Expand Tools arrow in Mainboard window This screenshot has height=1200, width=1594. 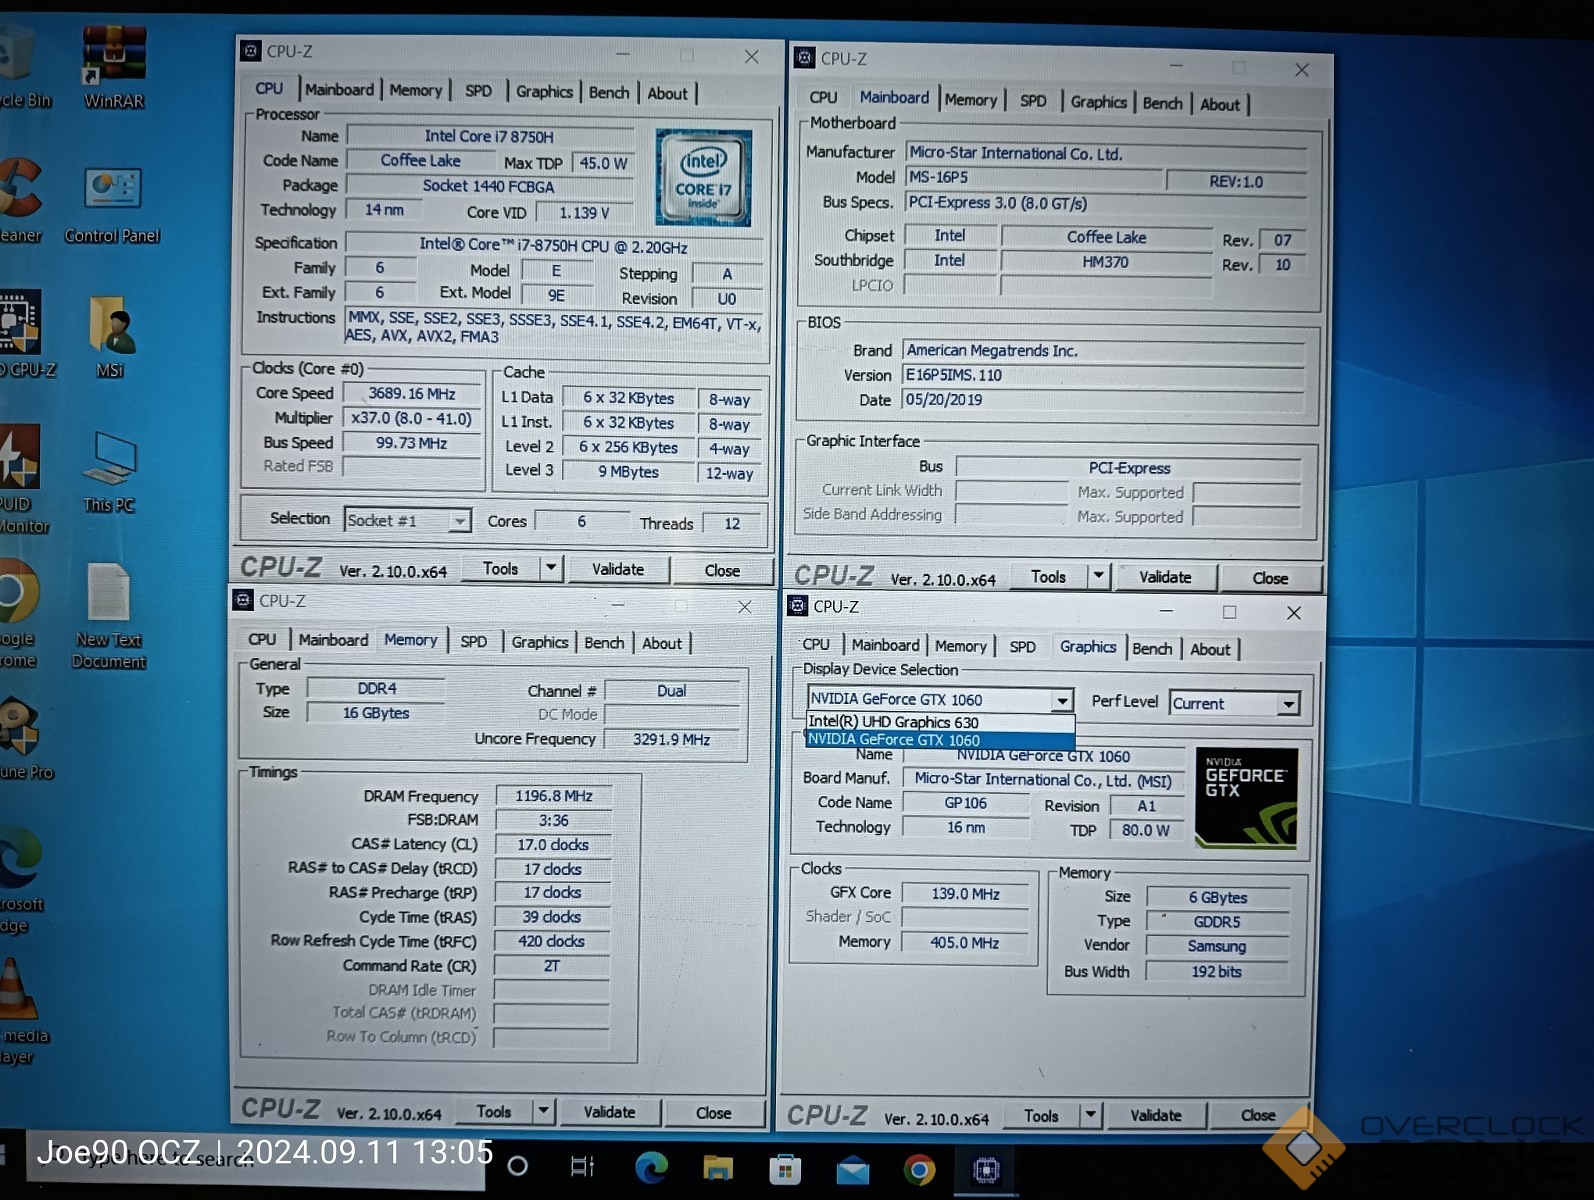click(1098, 576)
